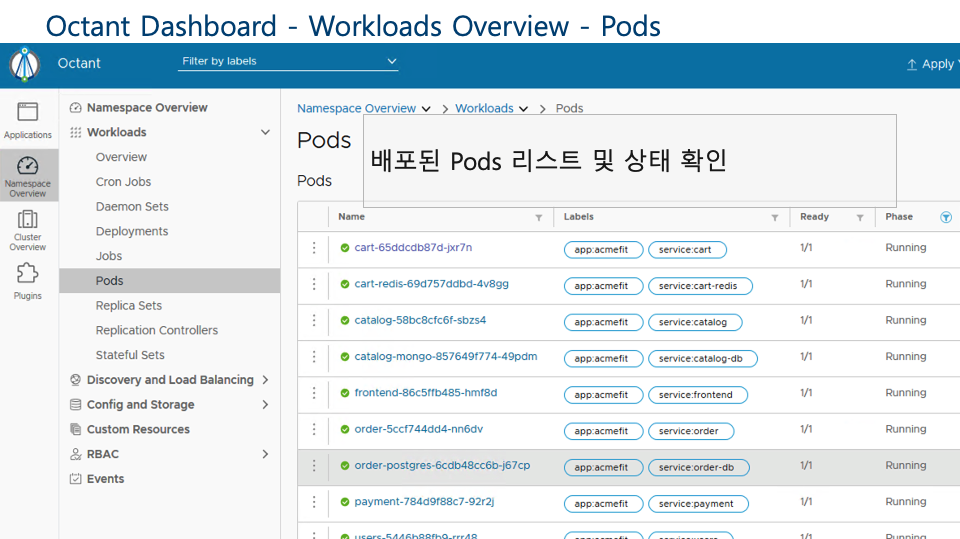Click the service:frontend label chip

tap(698, 395)
